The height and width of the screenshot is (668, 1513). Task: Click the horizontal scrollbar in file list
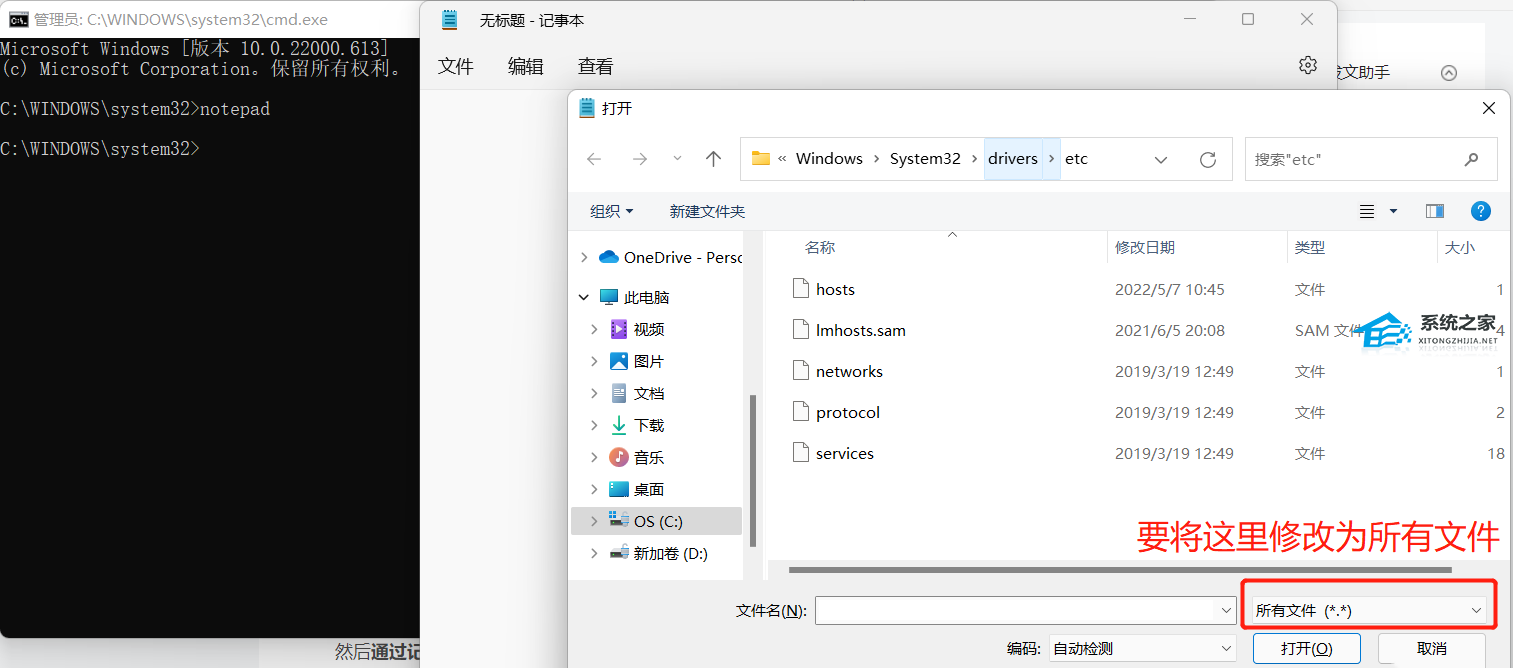[1122, 570]
